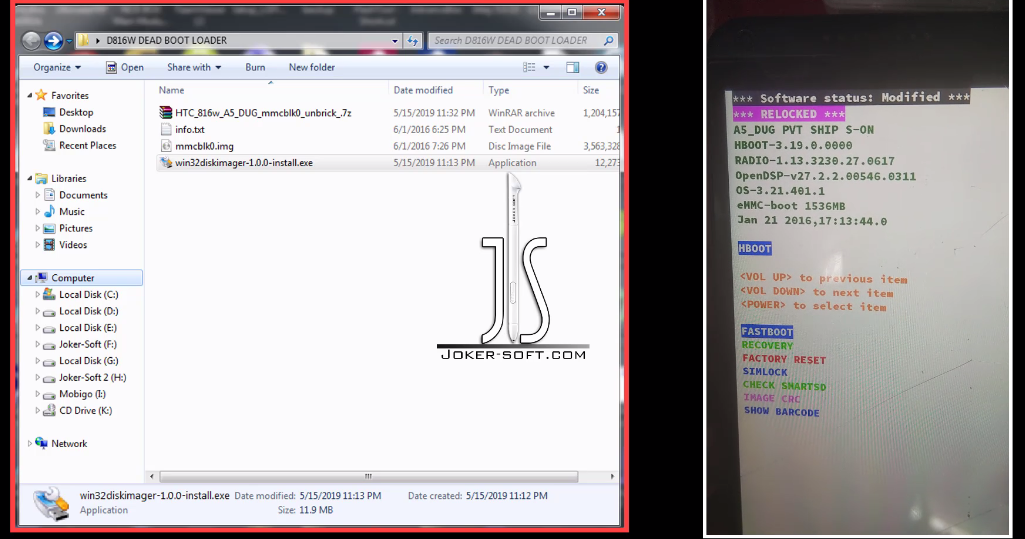Viewport: 1025px width, 539px height.
Task: Click the refresh button beside address bar
Action: (x=412, y=41)
